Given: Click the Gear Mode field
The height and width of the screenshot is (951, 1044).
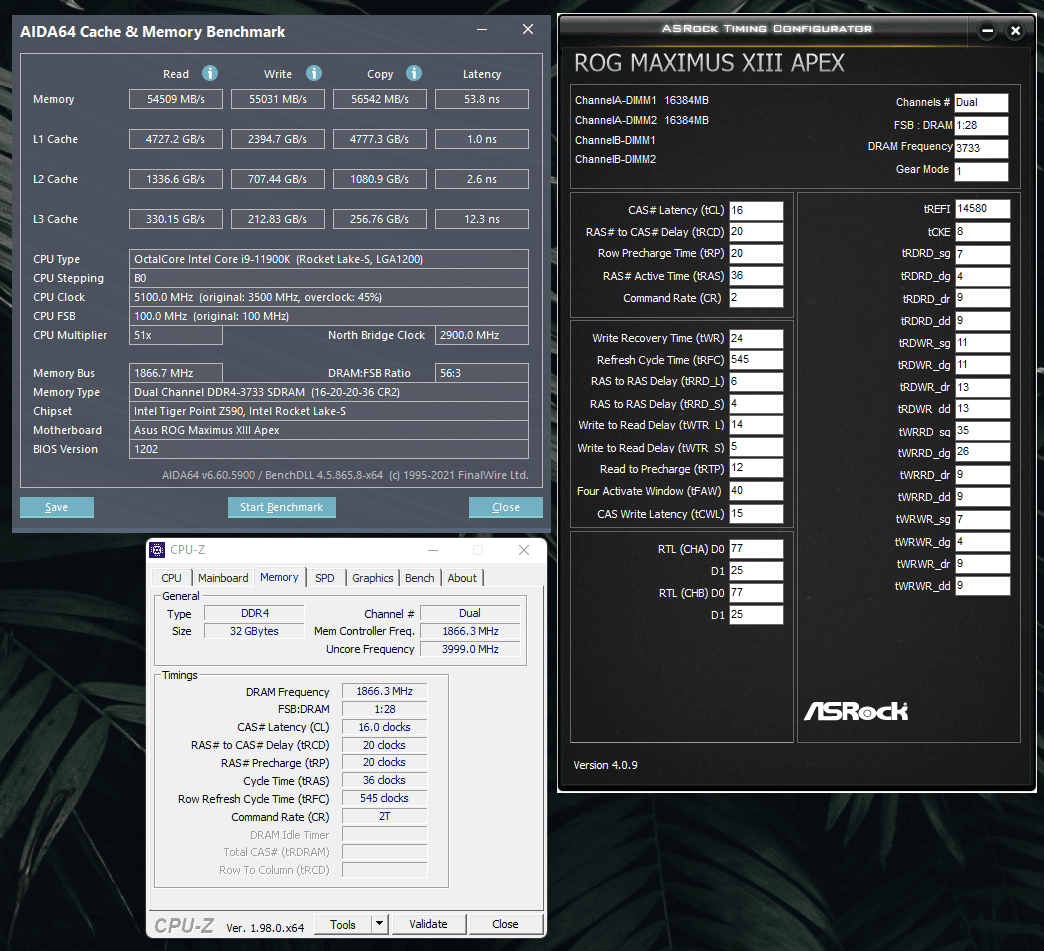Looking at the screenshot, I should [981, 171].
